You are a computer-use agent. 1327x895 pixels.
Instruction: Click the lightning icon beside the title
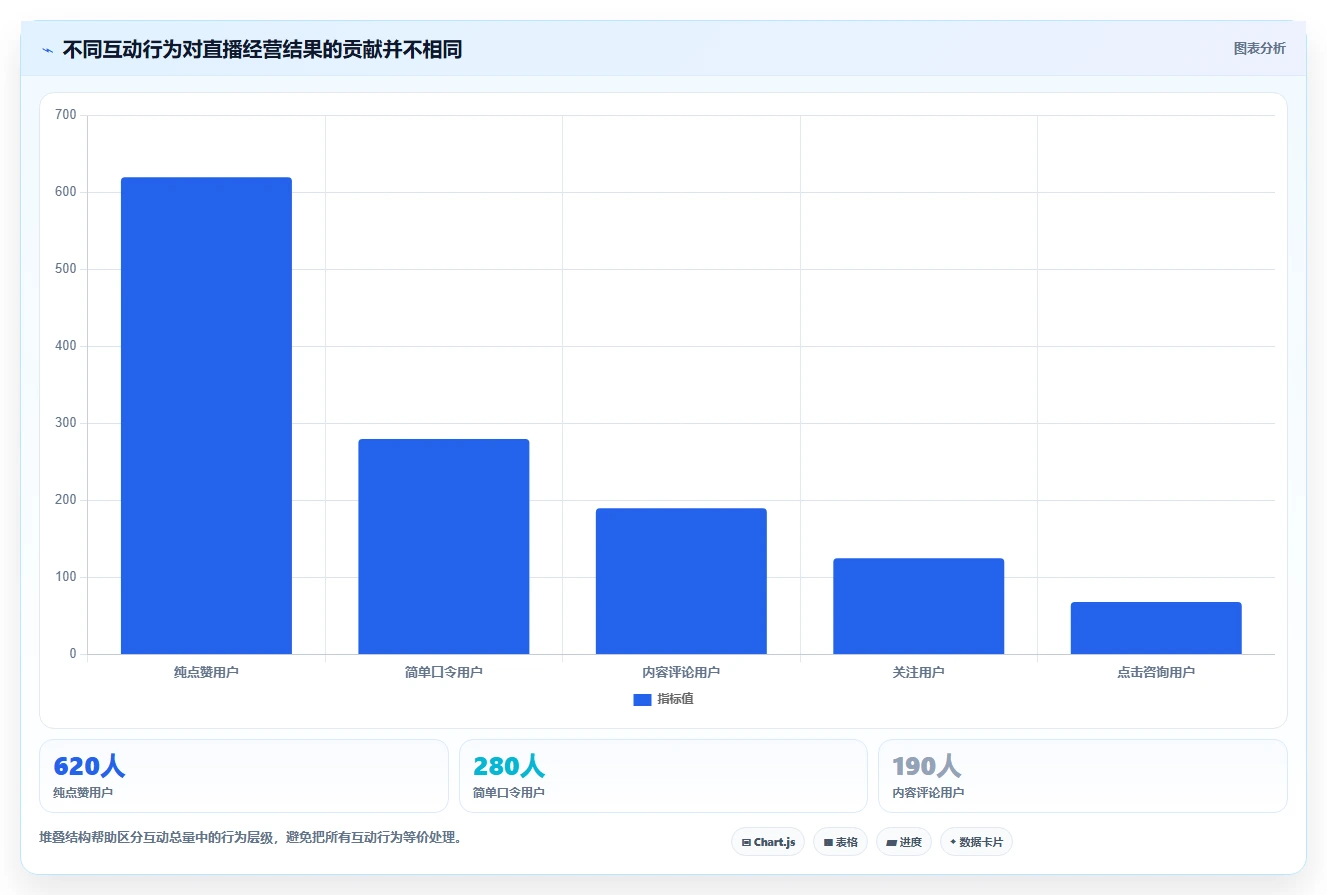click(47, 50)
